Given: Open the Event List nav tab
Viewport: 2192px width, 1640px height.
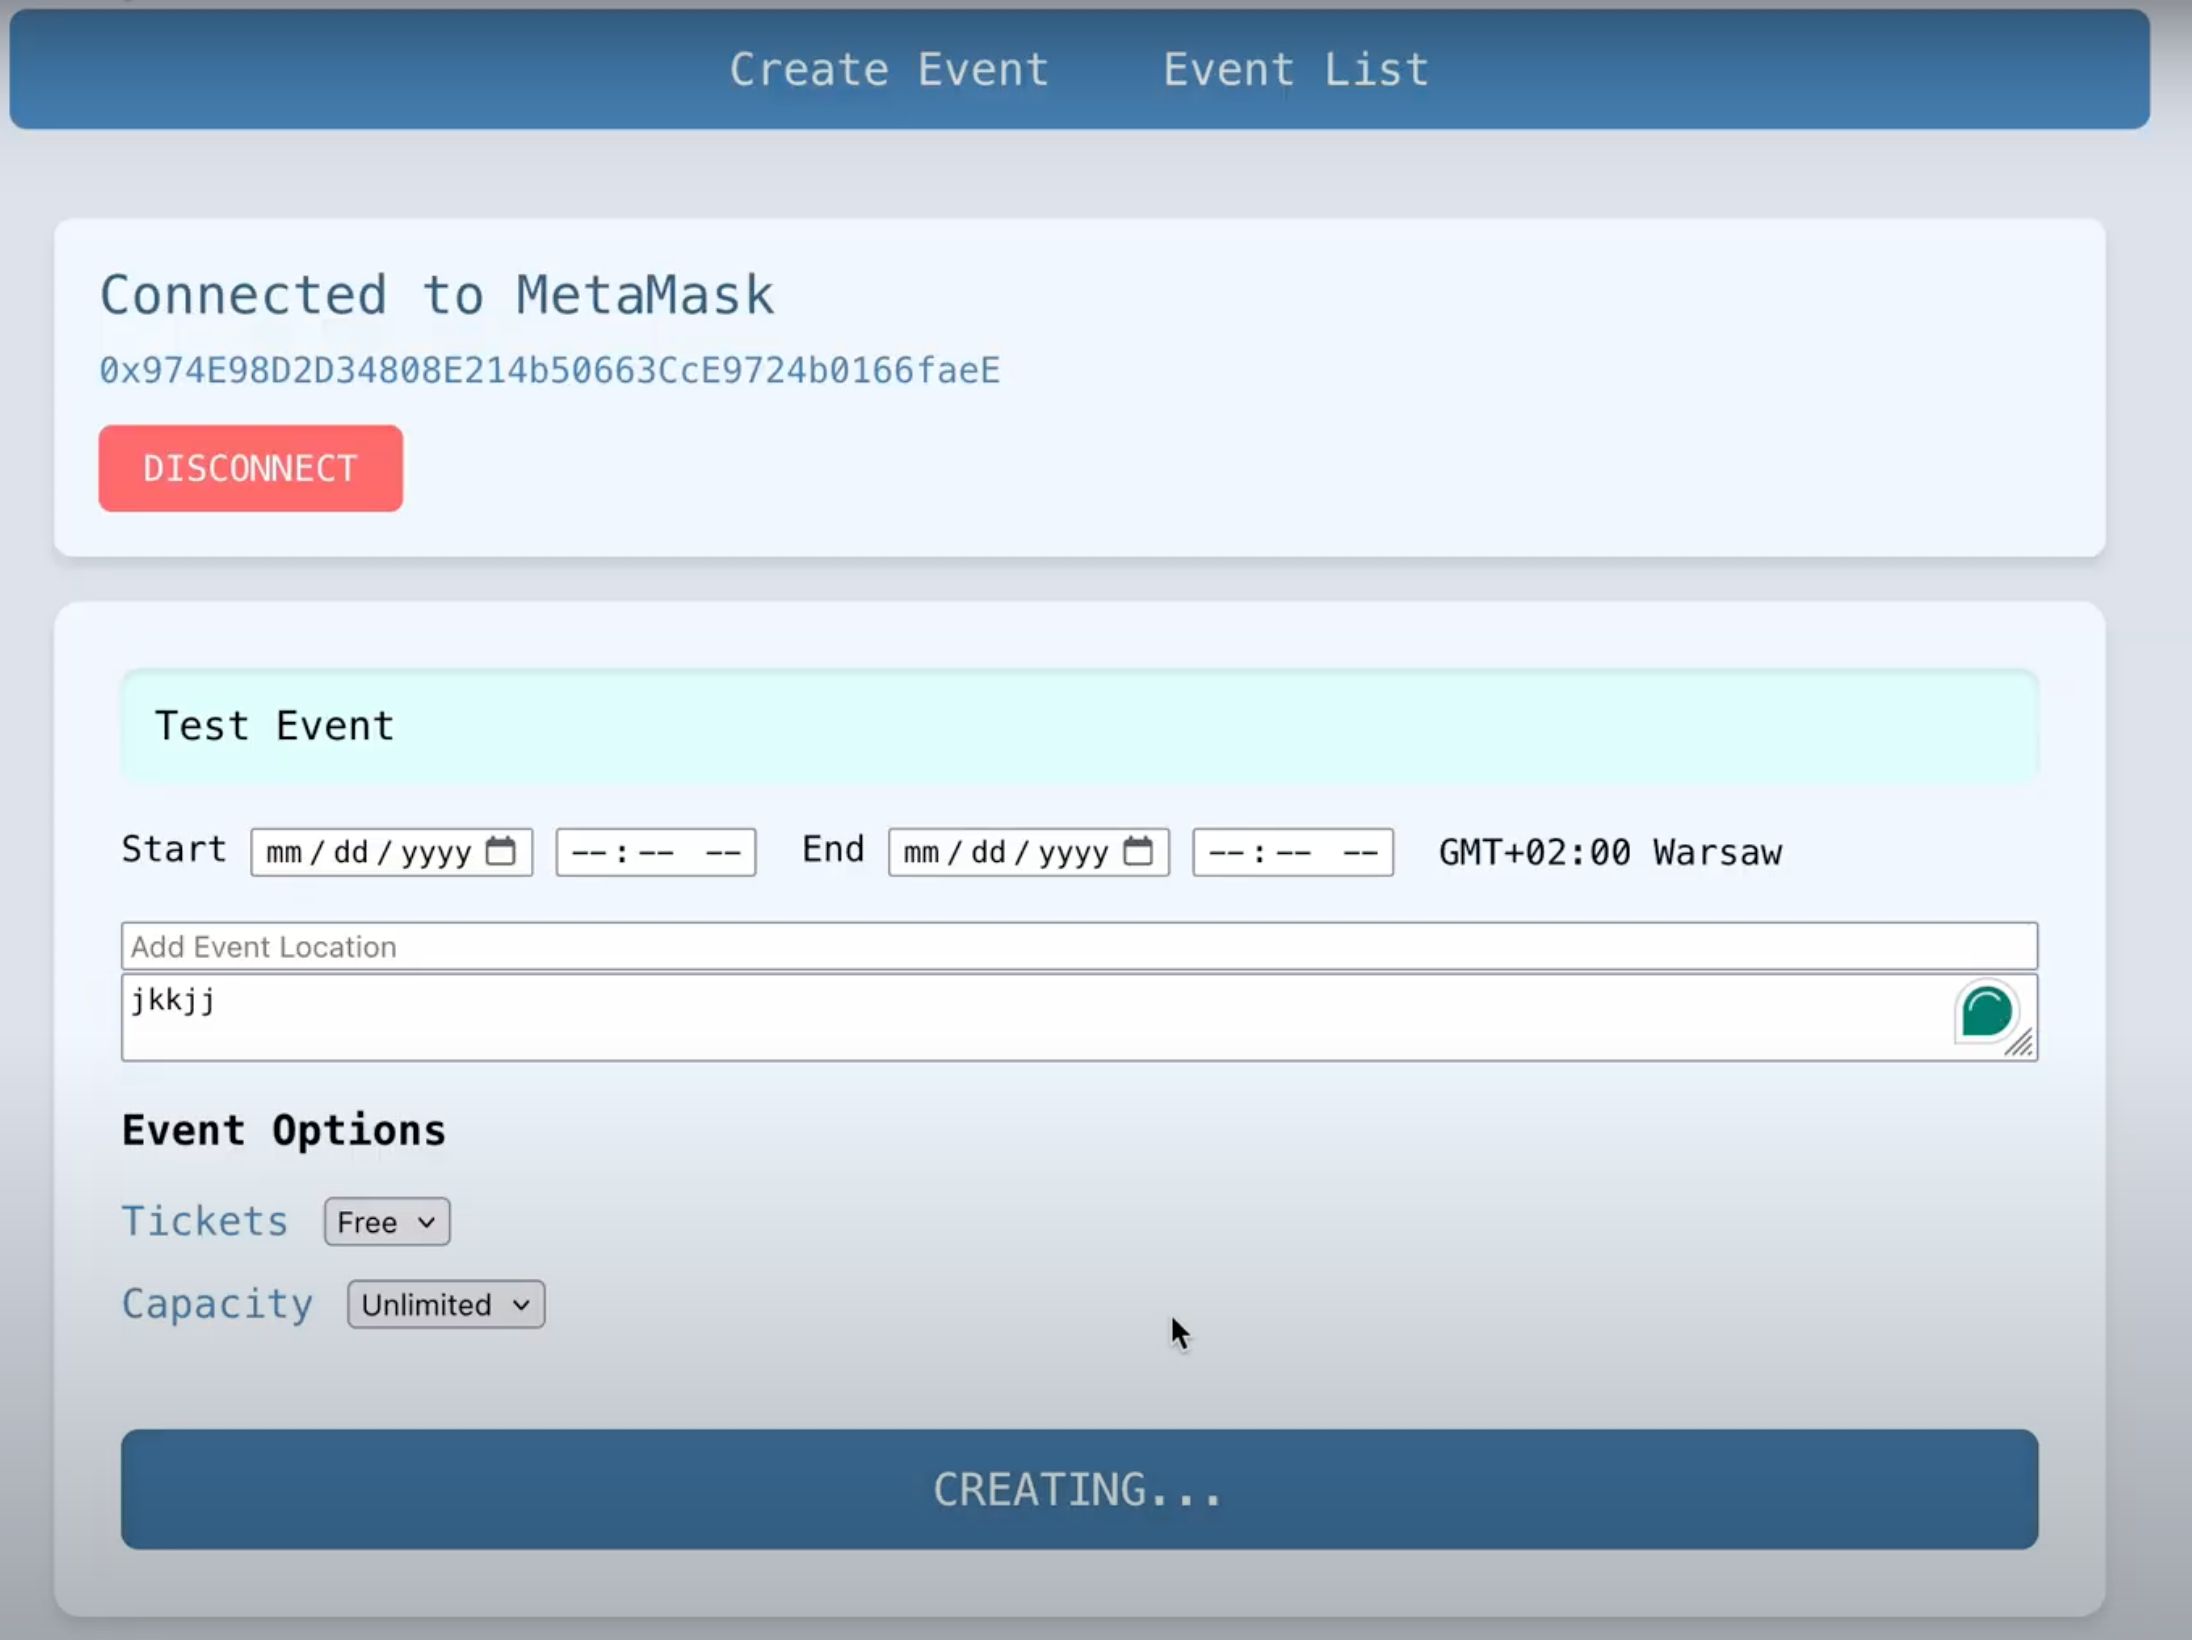Looking at the screenshot, I should [x=1296, y=69].
